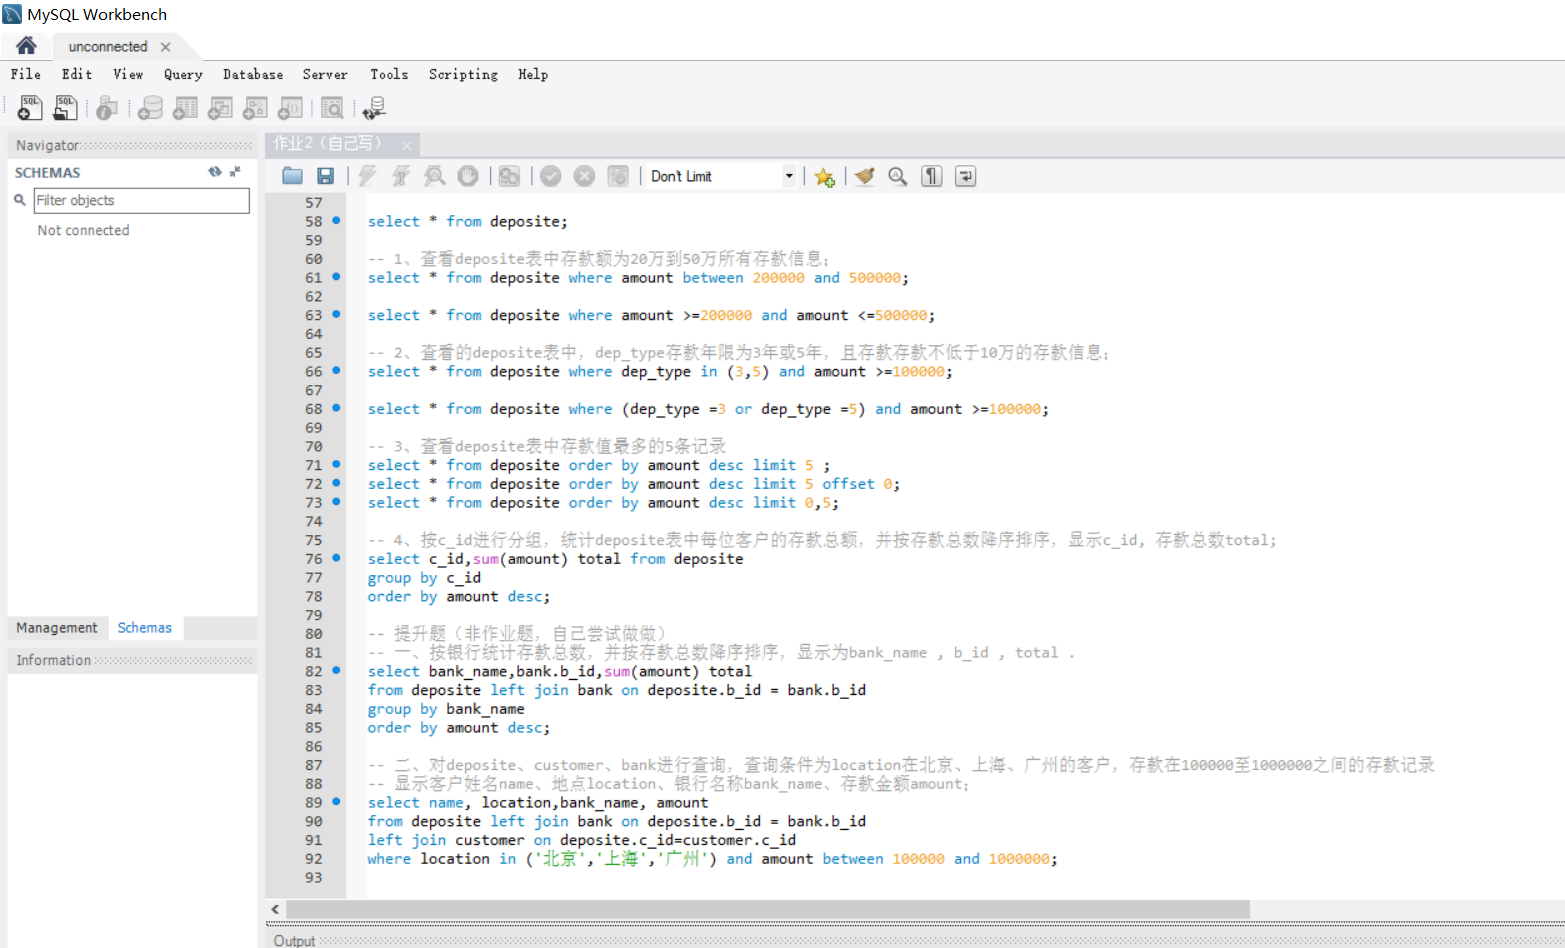Toggle word wrap in the editor
The height and width of the screenshot is (948, 1565).
click(965, 176)
